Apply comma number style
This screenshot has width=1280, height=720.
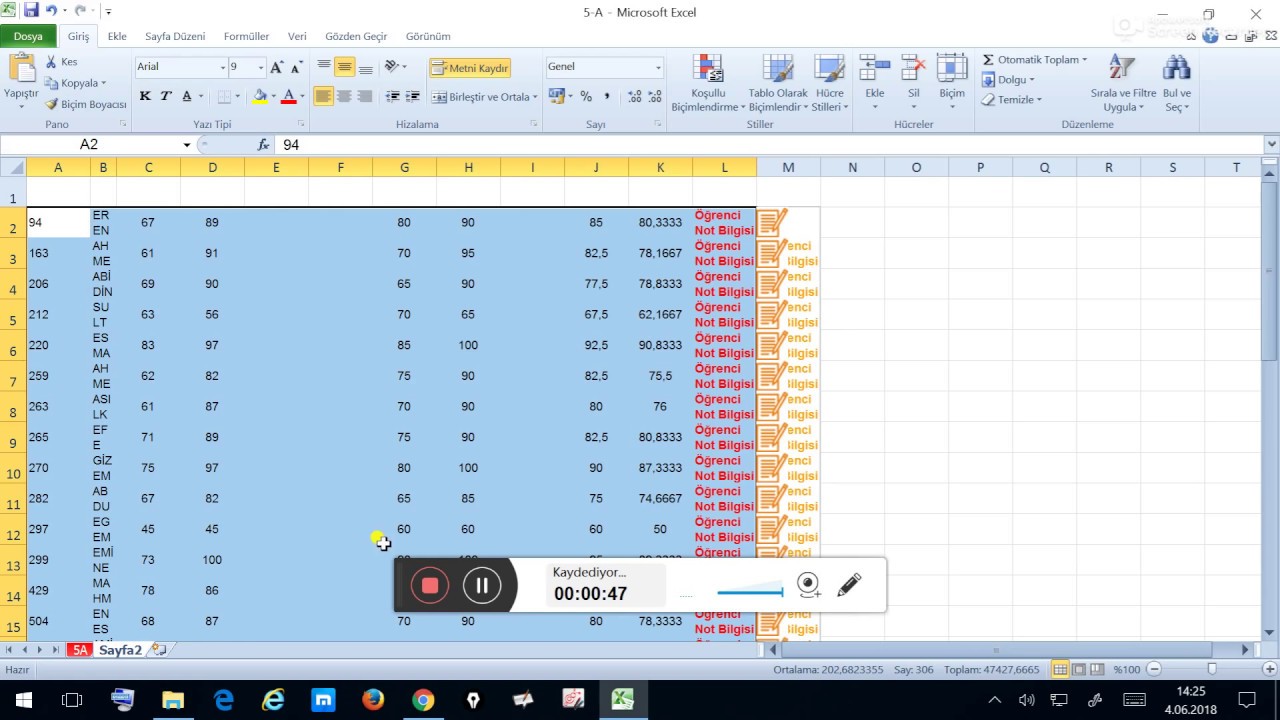pyautogui.click(x=607, y=97)
